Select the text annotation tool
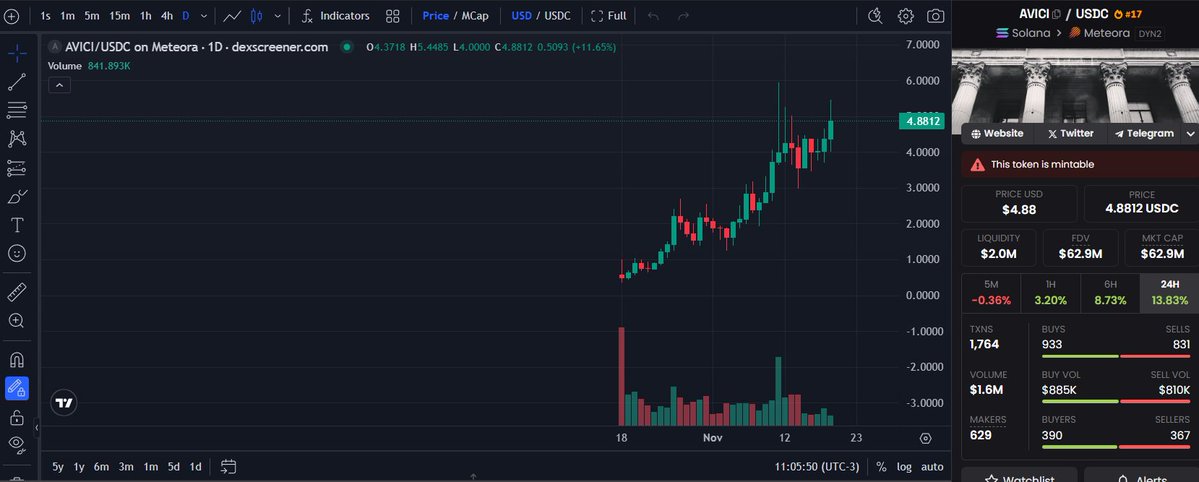 (x=17, y=225)
